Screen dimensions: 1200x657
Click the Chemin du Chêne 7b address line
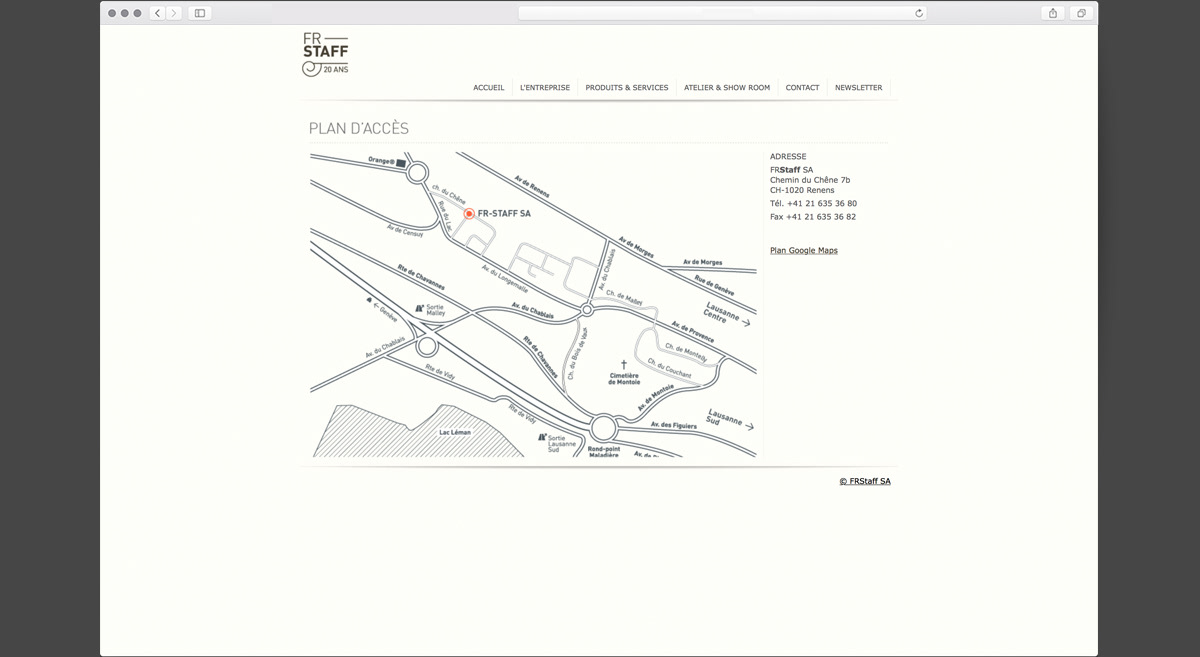tap(810, 180)
